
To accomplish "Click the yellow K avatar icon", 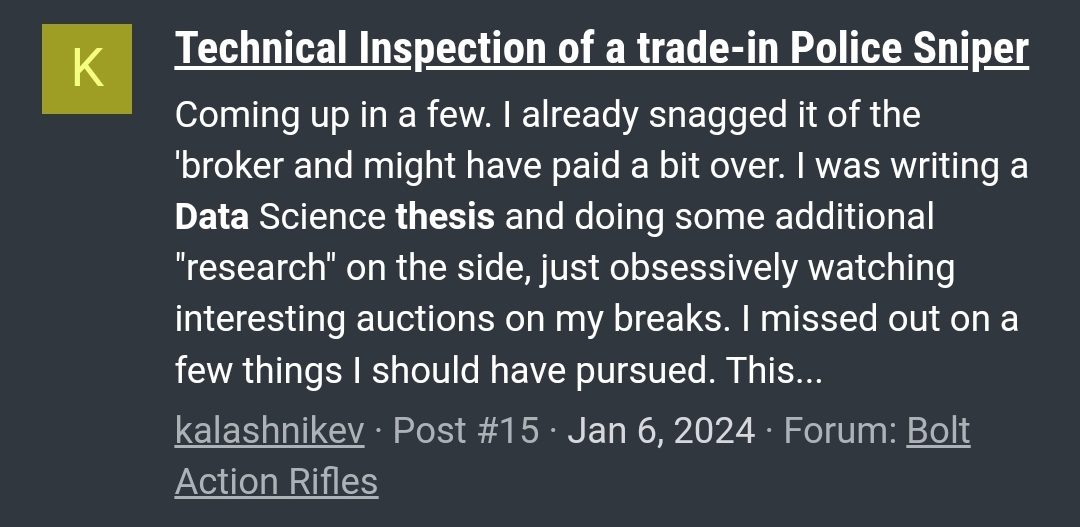I will pyautogui.click(x=87, y=69).
